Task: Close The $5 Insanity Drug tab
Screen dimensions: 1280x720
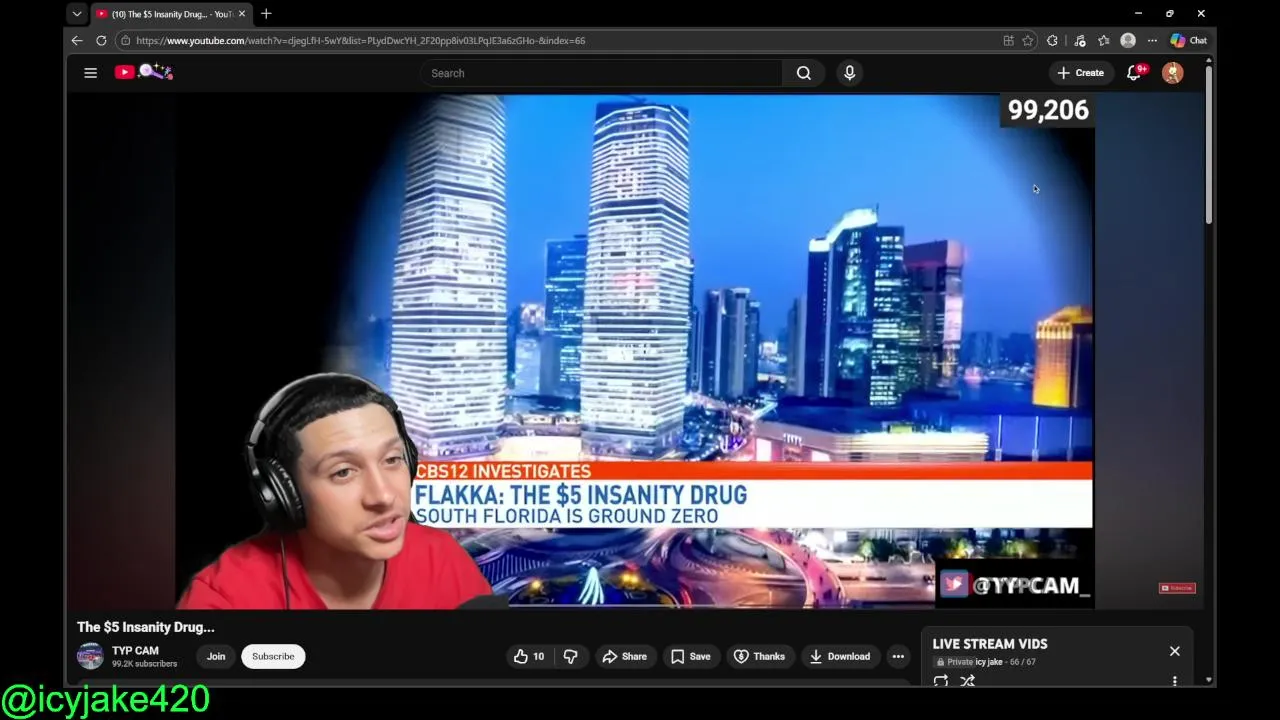Action: tap(241, 14)
